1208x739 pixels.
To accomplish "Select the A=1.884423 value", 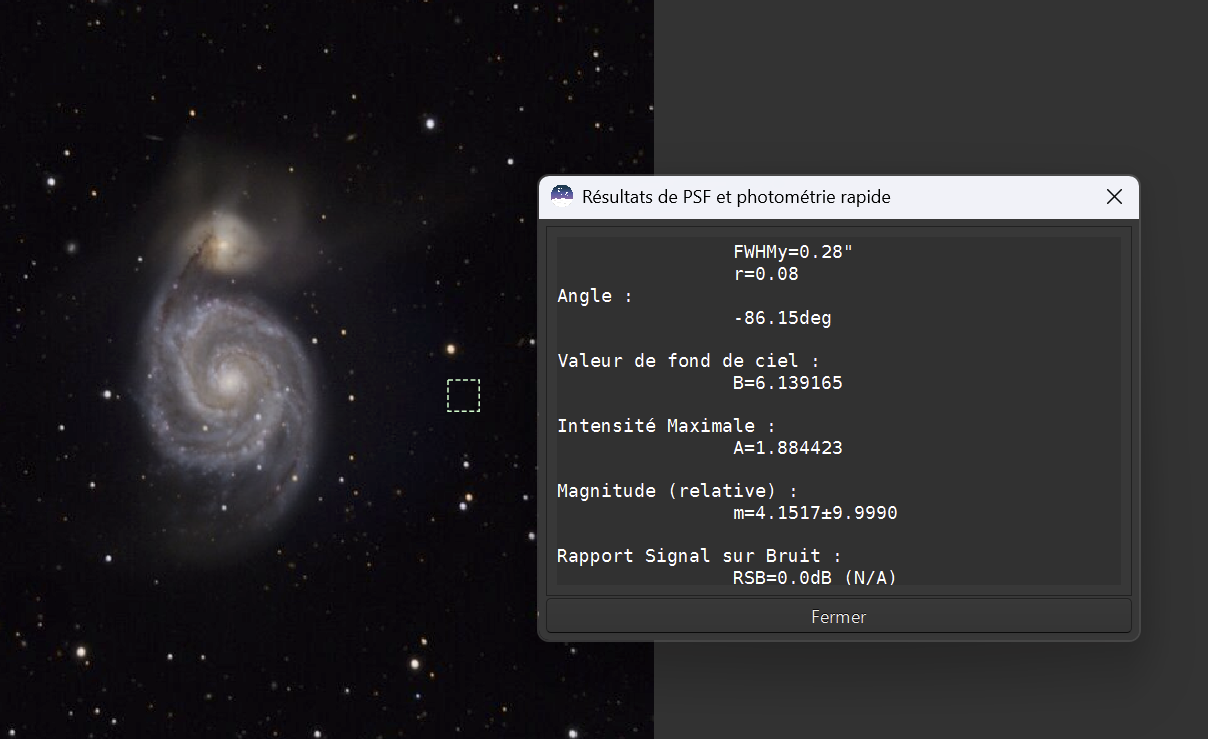I will tap(787, 448).
